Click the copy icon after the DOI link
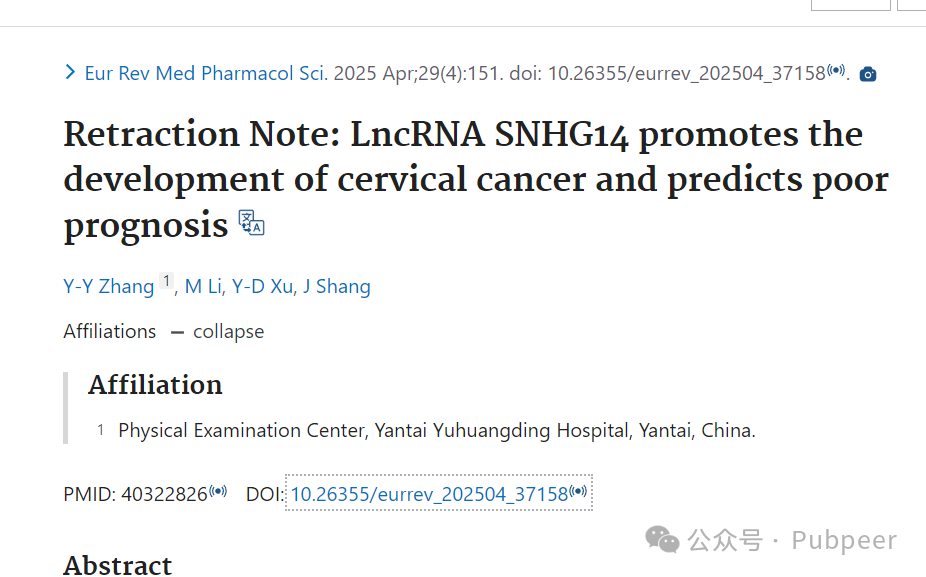 click(x=578, y=491)
